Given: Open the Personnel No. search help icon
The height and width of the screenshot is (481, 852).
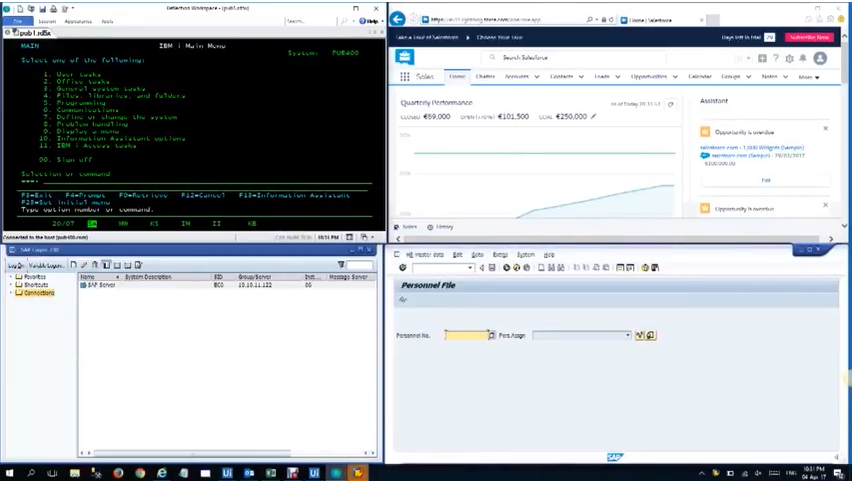Looking at the screenshot, I should (x=492, y=335).
